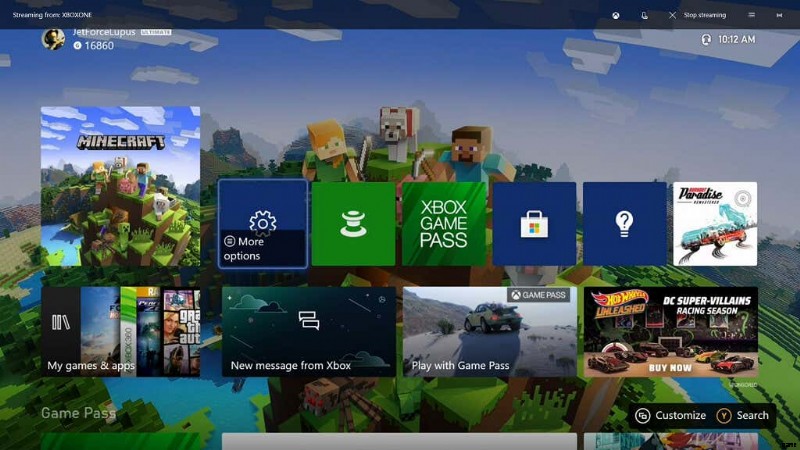The width and height of the screenshot is (800, 450).
Task: Click the SPONSORED label under ad
Action: [743, 385]
